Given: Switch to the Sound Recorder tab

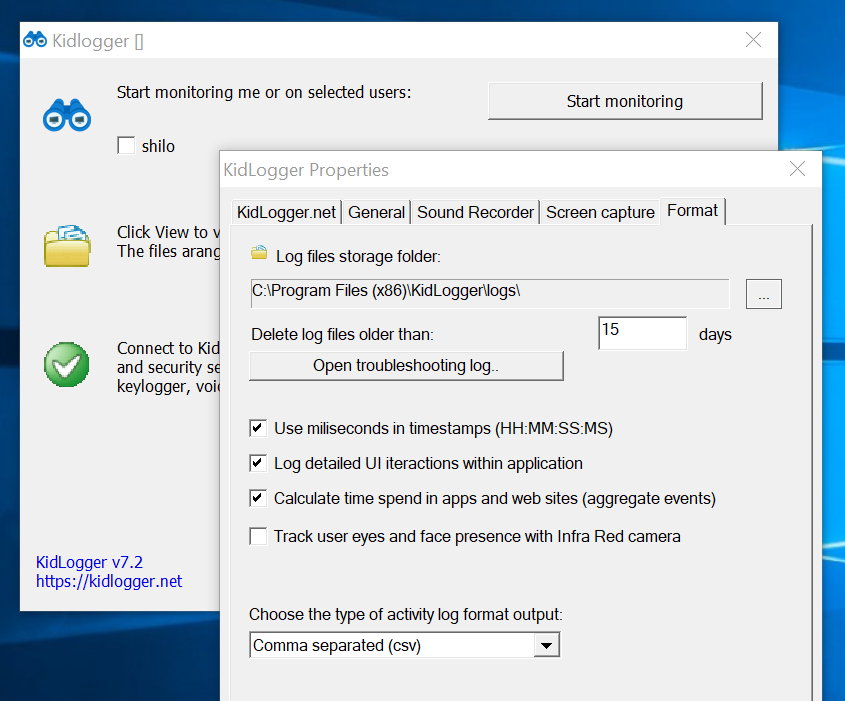Looking at the screenshot, I should pyautogui.click(x=475, y=212).
